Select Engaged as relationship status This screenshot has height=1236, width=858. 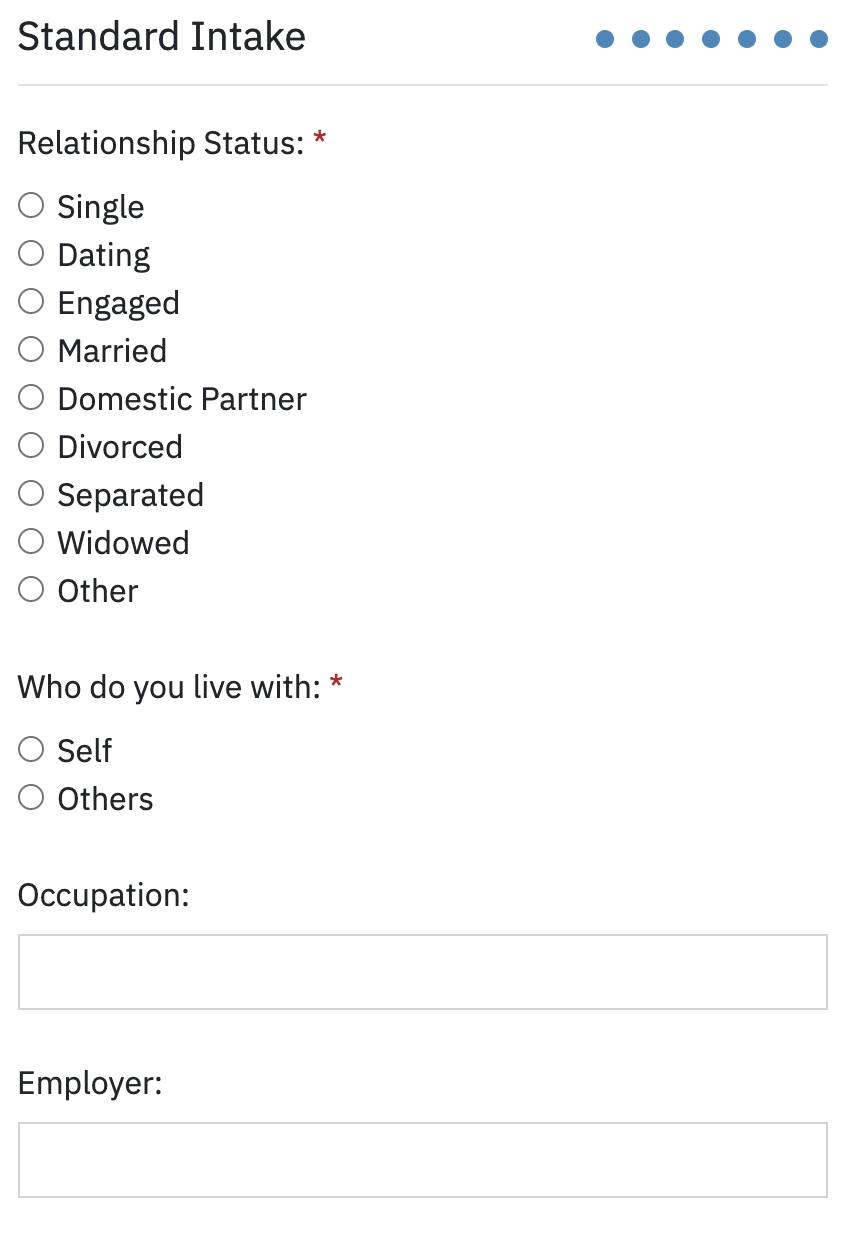[32, 302]
